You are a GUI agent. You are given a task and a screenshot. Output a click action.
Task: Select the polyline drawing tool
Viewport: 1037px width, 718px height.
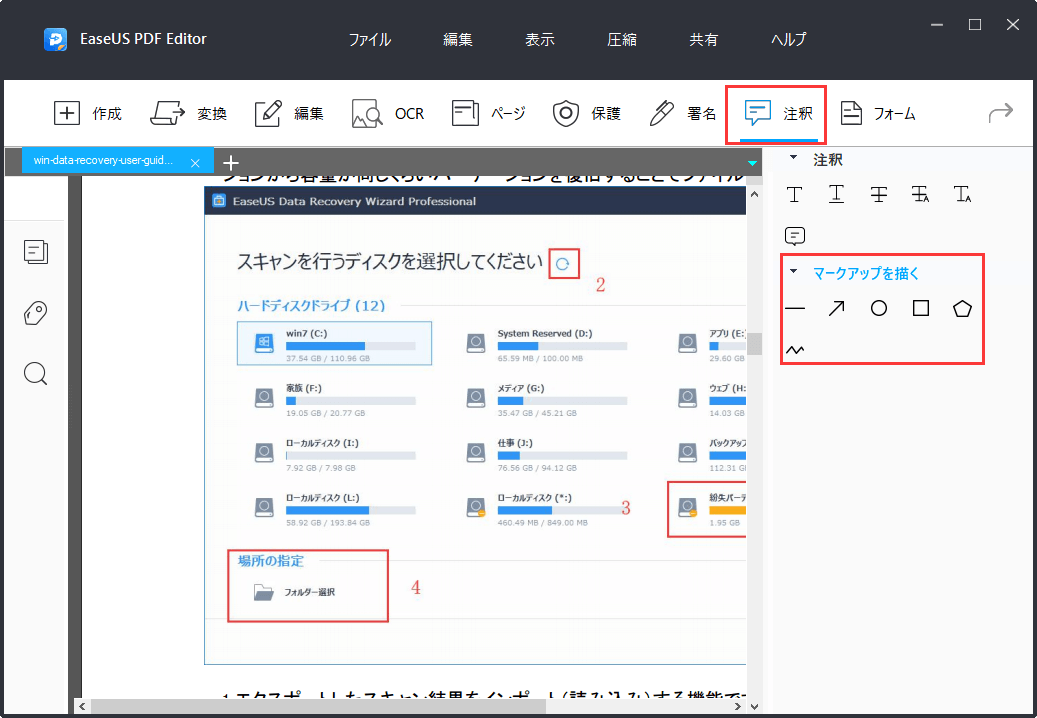(794, 349)
